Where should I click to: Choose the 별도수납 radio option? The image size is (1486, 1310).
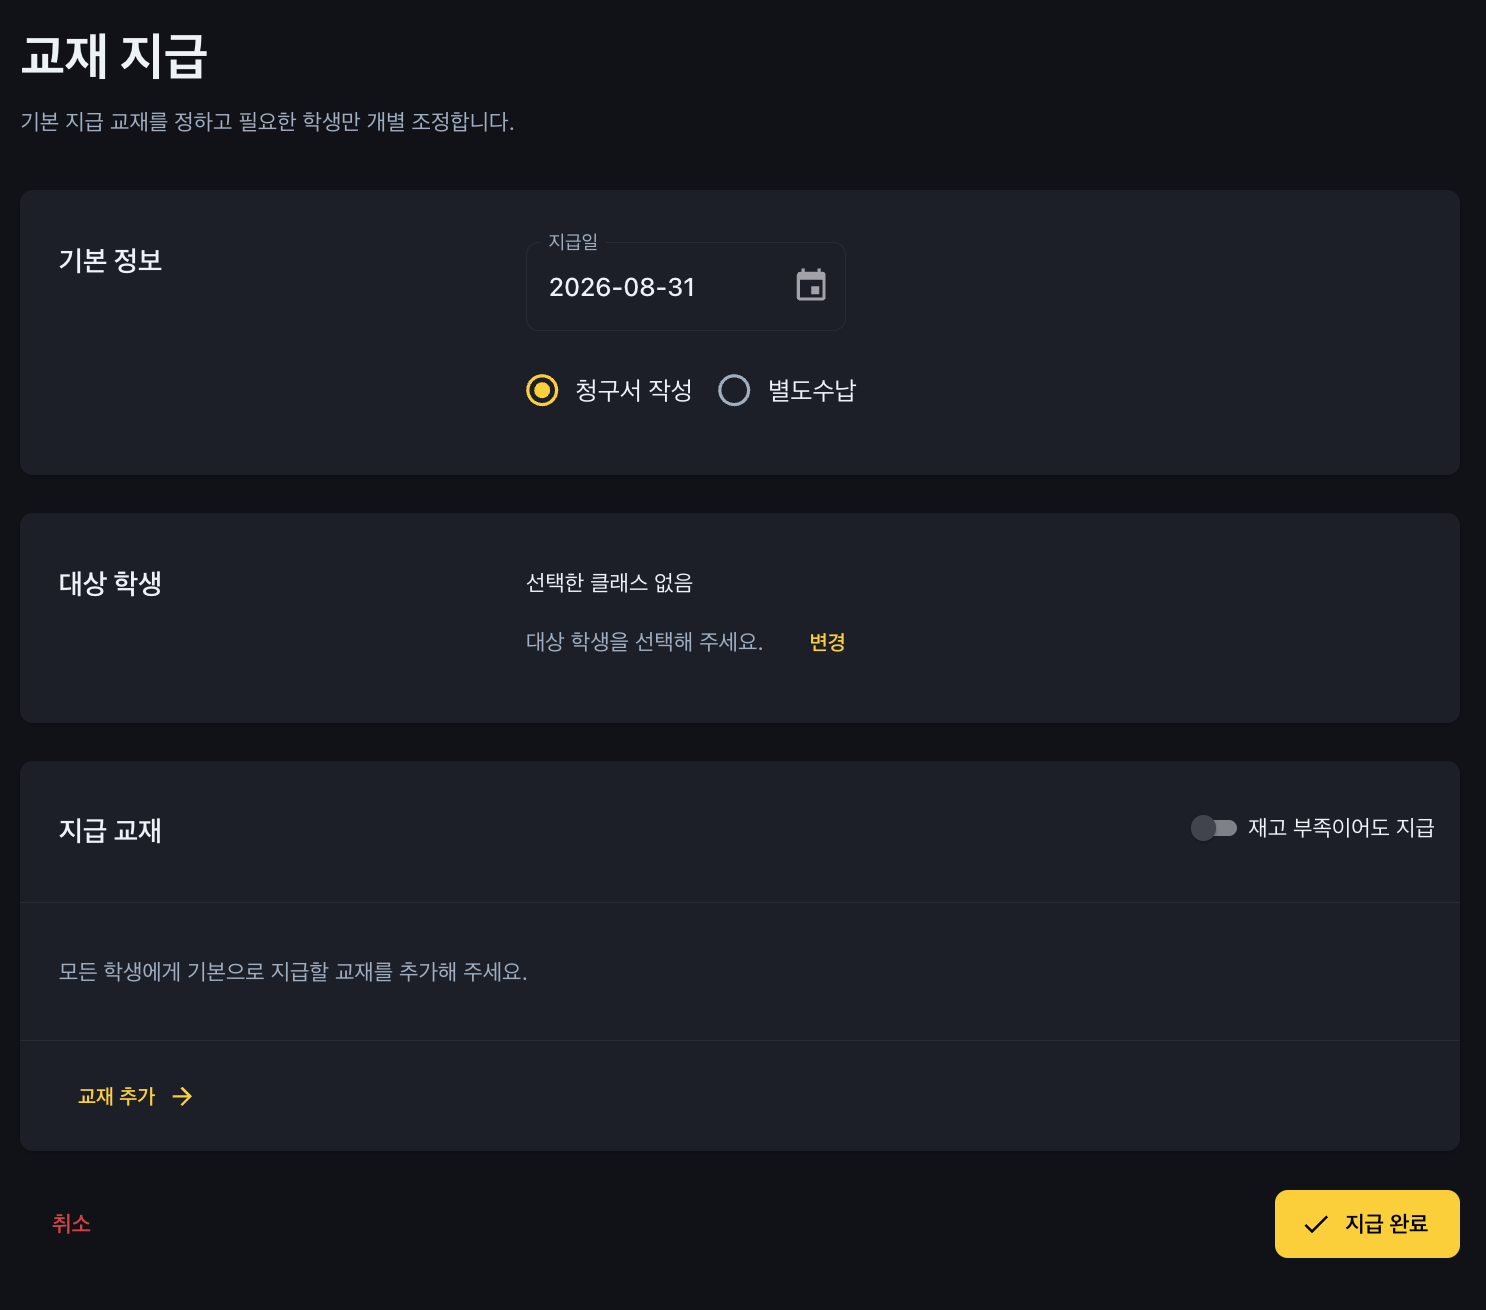pyautogui.click(x=734, y=390)
